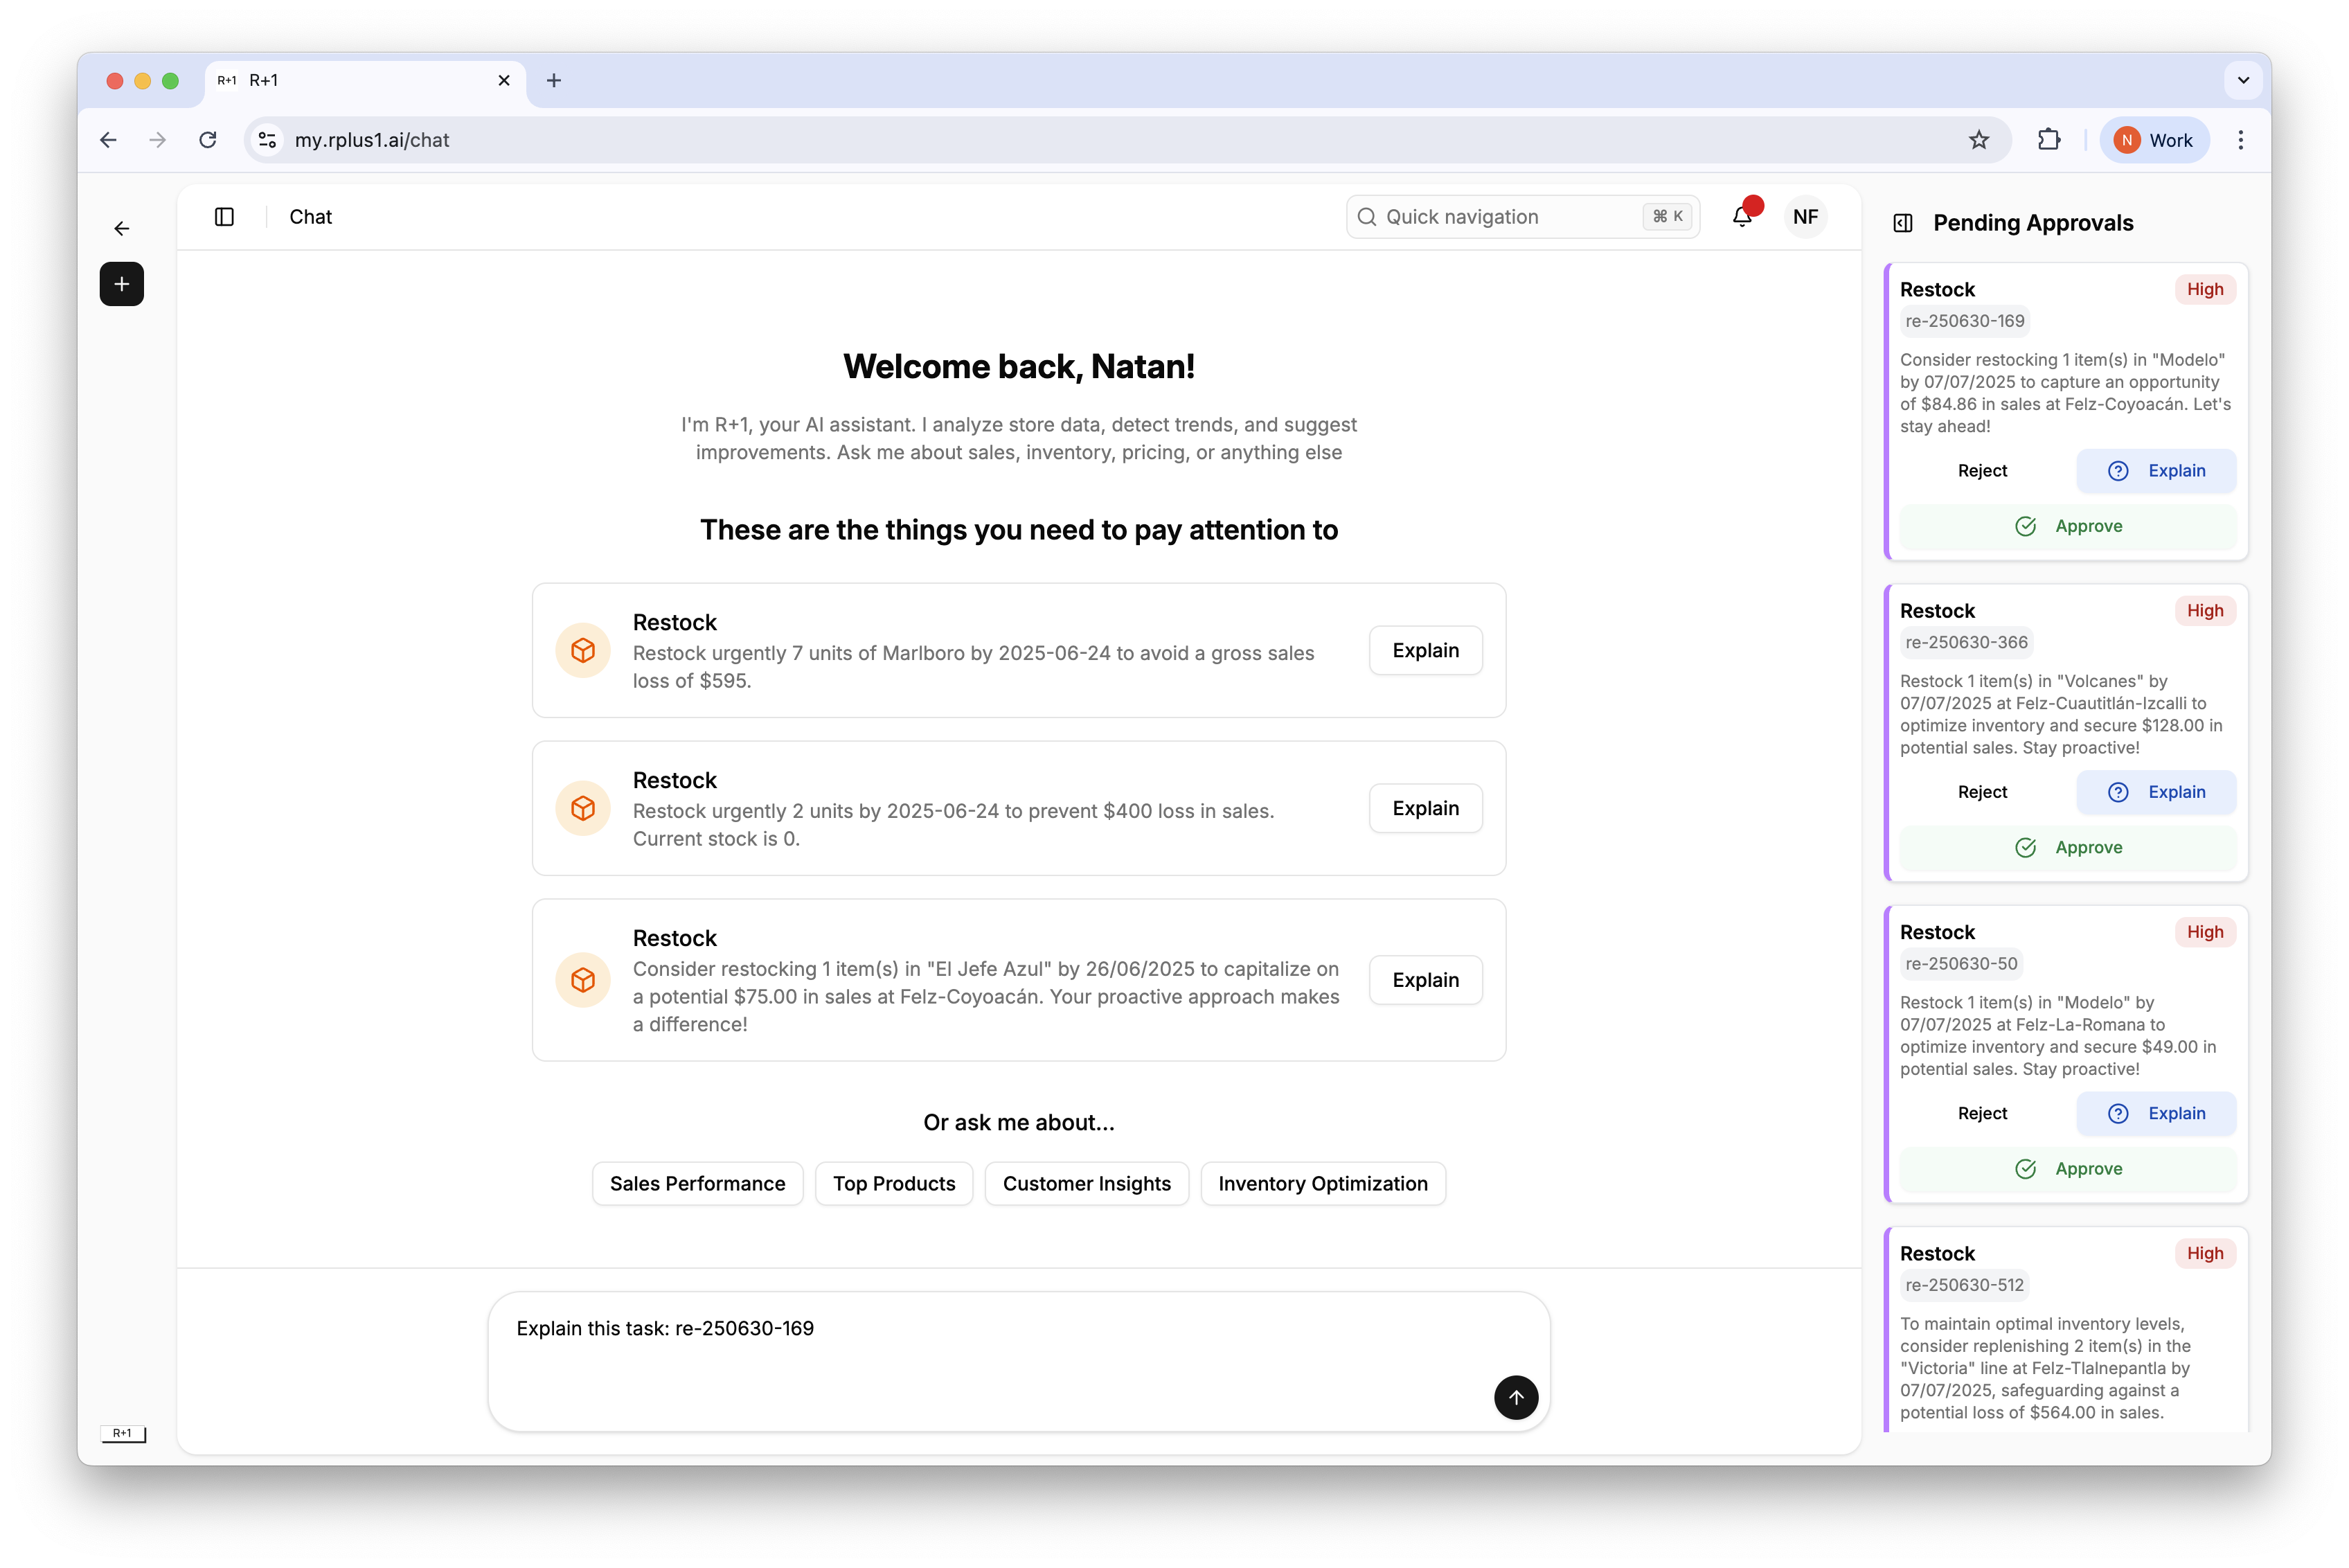
Task: Click the Marlboro restock box icon
Action: (583, 650)
